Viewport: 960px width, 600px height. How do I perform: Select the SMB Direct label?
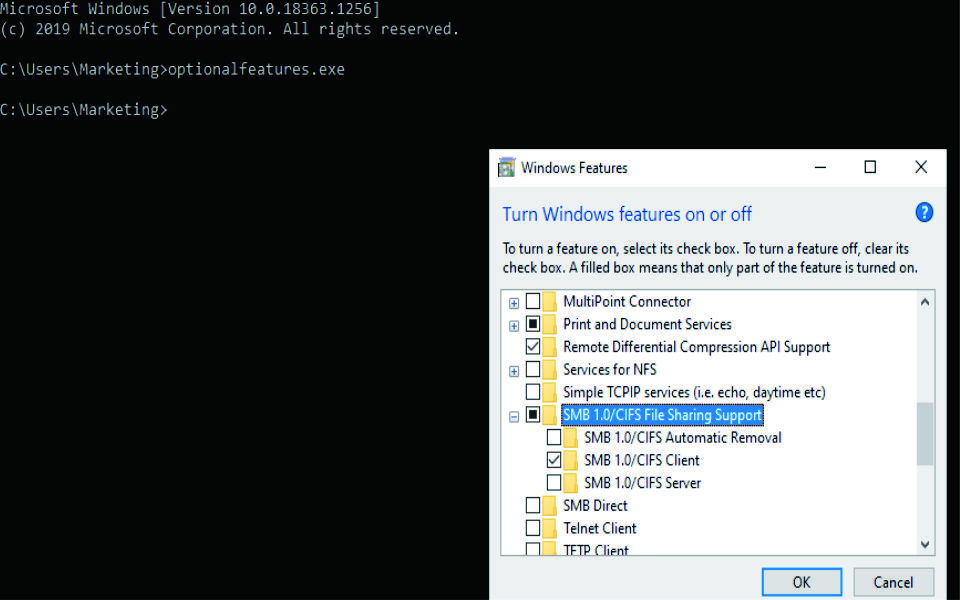[x=595, y=505]
